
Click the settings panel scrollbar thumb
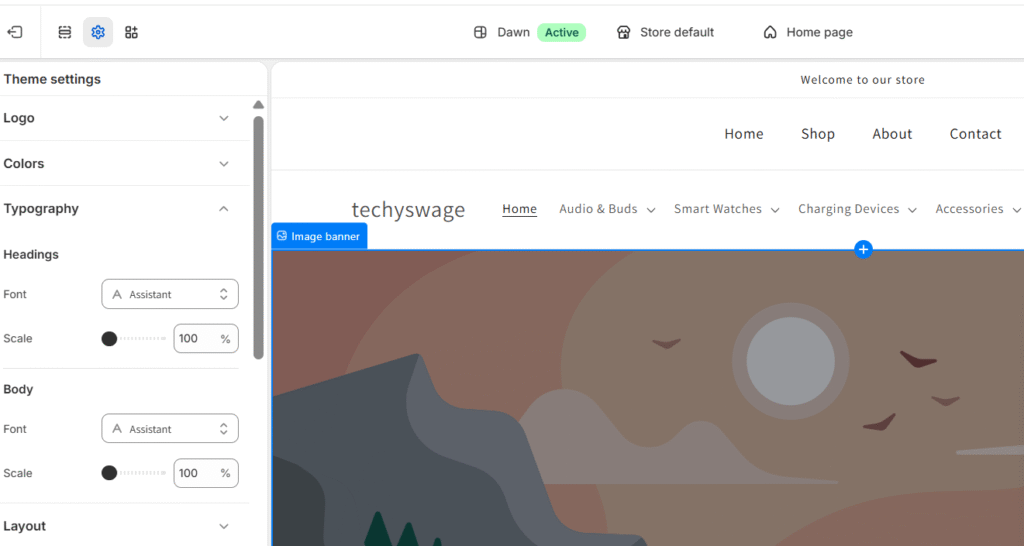pos(259,237)
